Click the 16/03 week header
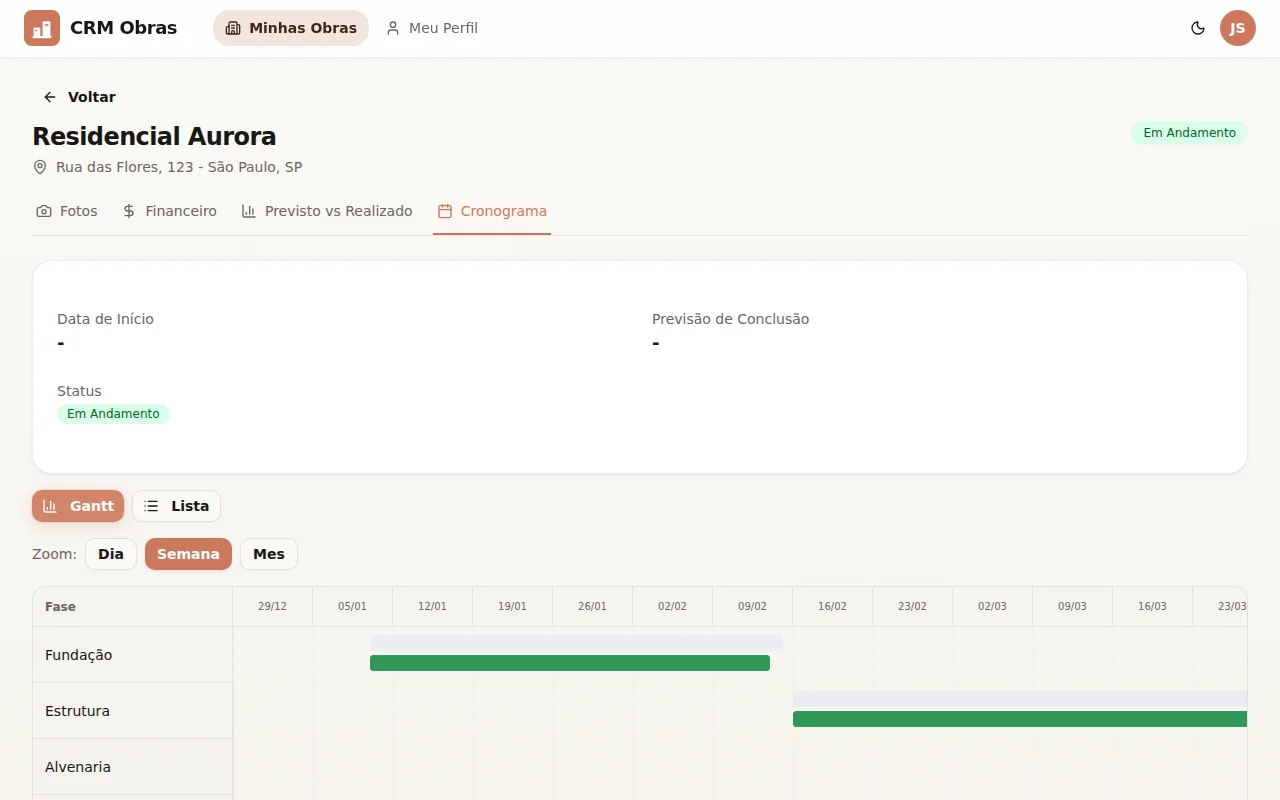This screenshot has width=1280, height=800. (x=1152, y=607)
